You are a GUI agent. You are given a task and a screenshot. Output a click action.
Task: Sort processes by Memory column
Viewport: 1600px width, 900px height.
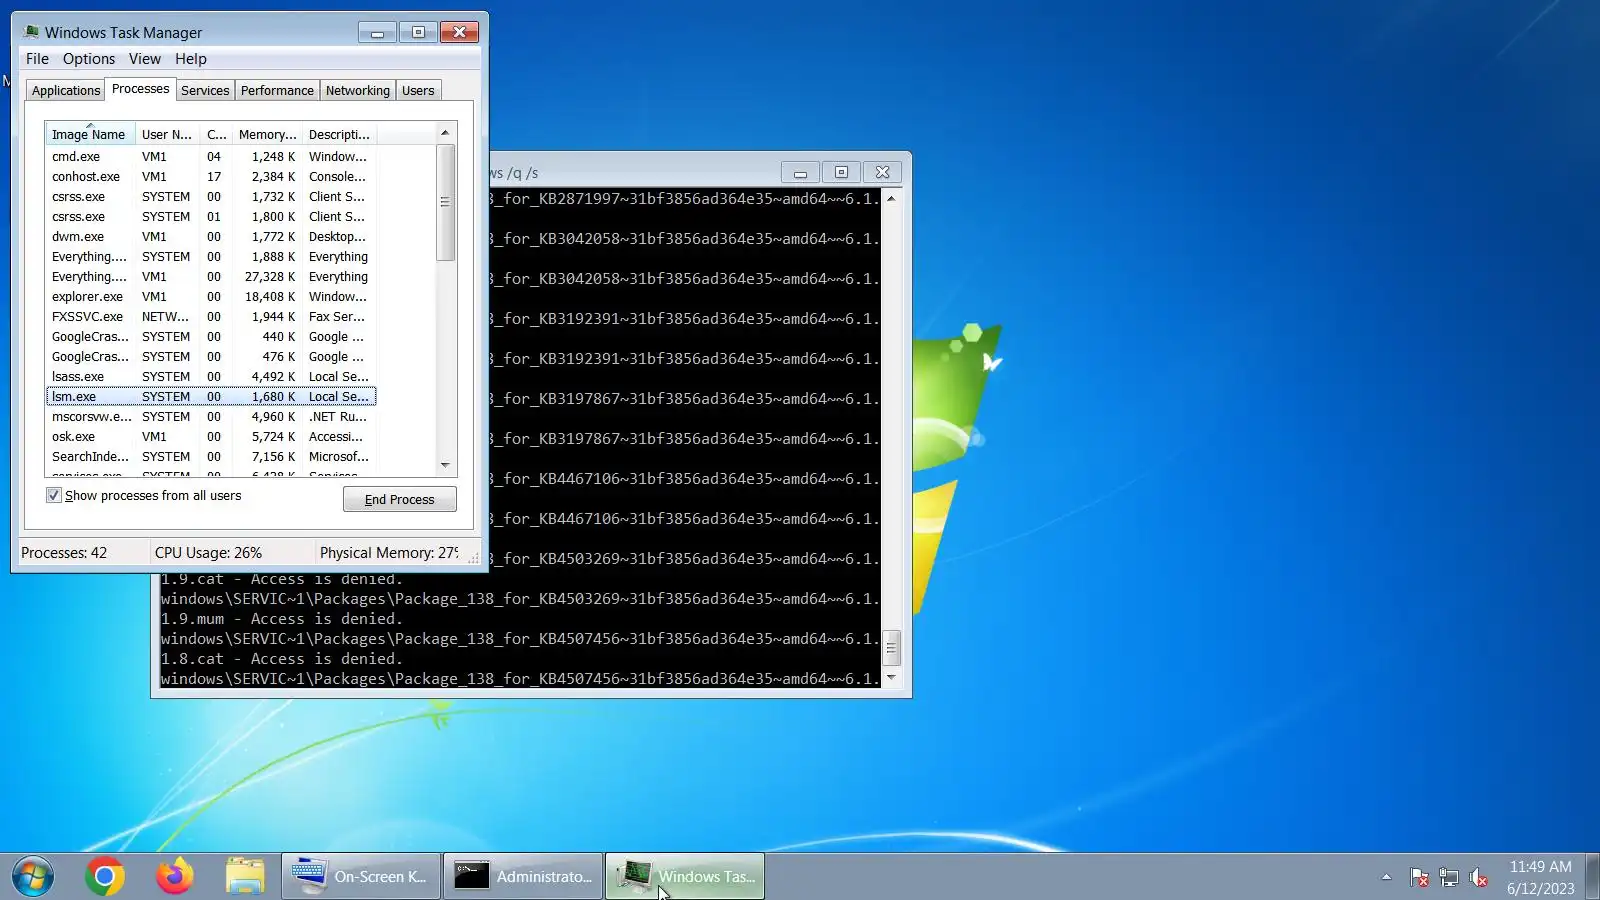[267, 134]
